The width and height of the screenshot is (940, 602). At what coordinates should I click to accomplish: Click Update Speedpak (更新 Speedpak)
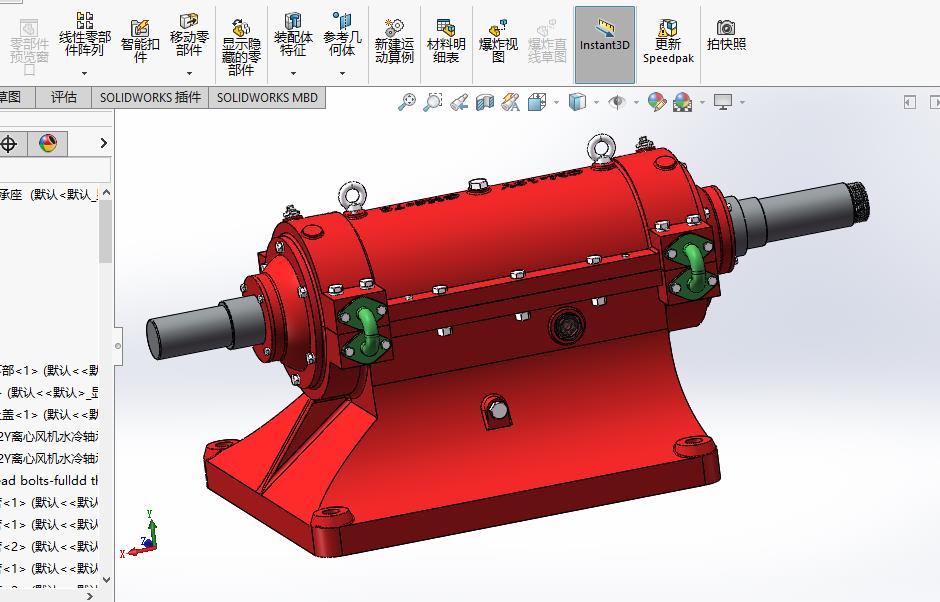668,42
